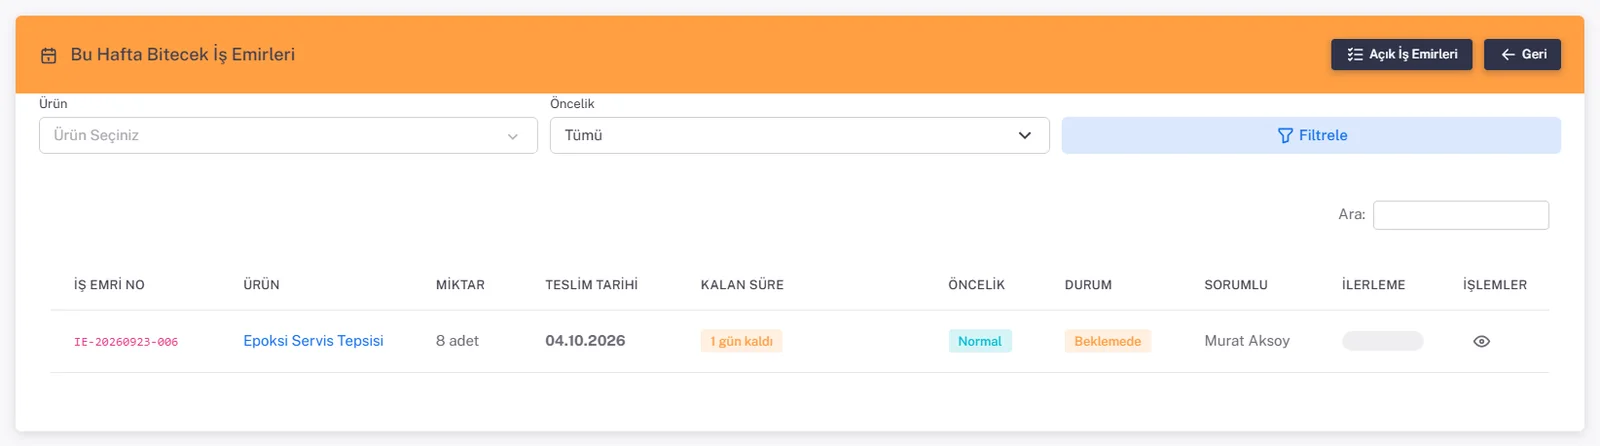
Task: Go back with the Geri button
Action: 1522,54
